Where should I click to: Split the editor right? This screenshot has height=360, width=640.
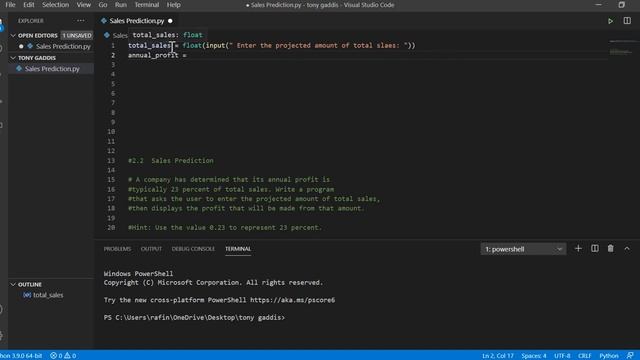pyautogui.click(x=627, y=21)
